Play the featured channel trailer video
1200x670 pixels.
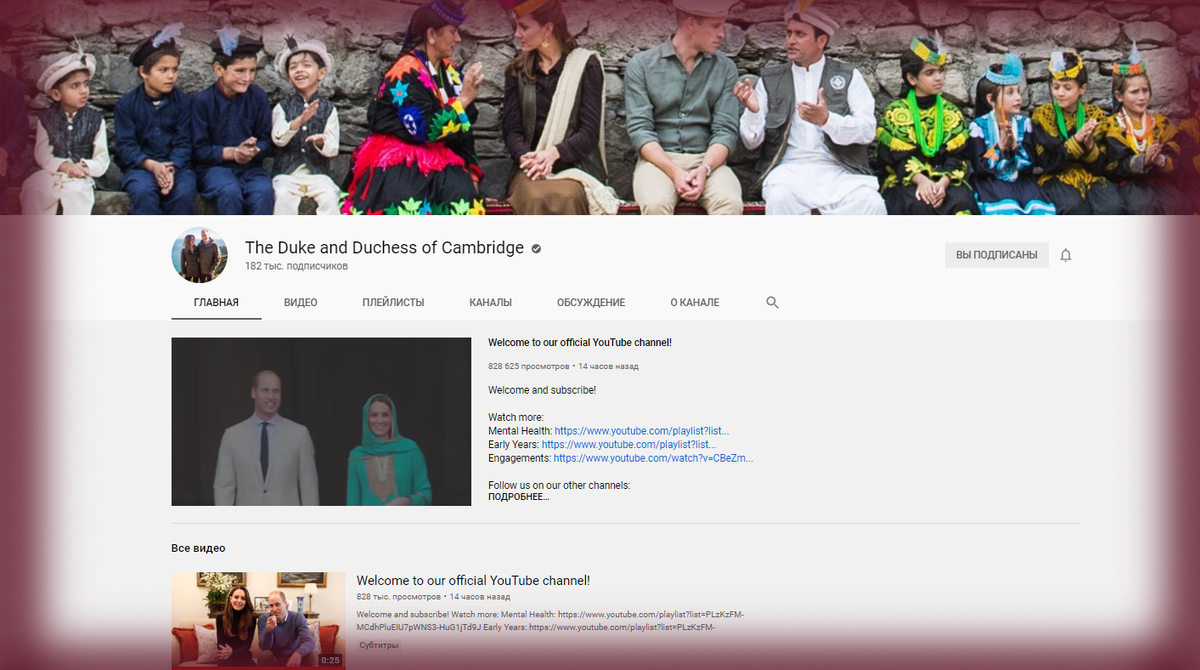coord(321,421)
